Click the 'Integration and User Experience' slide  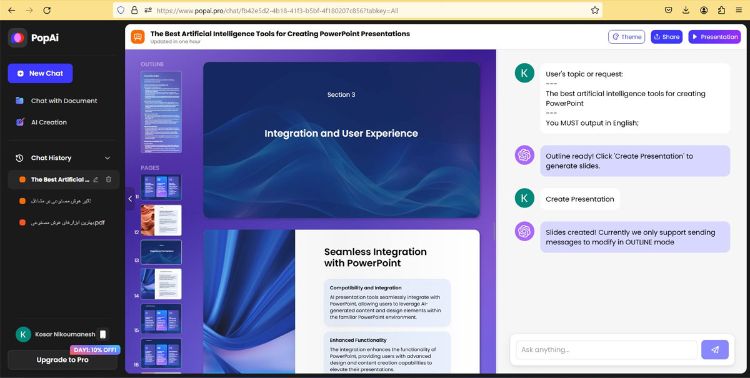[342, 140]
